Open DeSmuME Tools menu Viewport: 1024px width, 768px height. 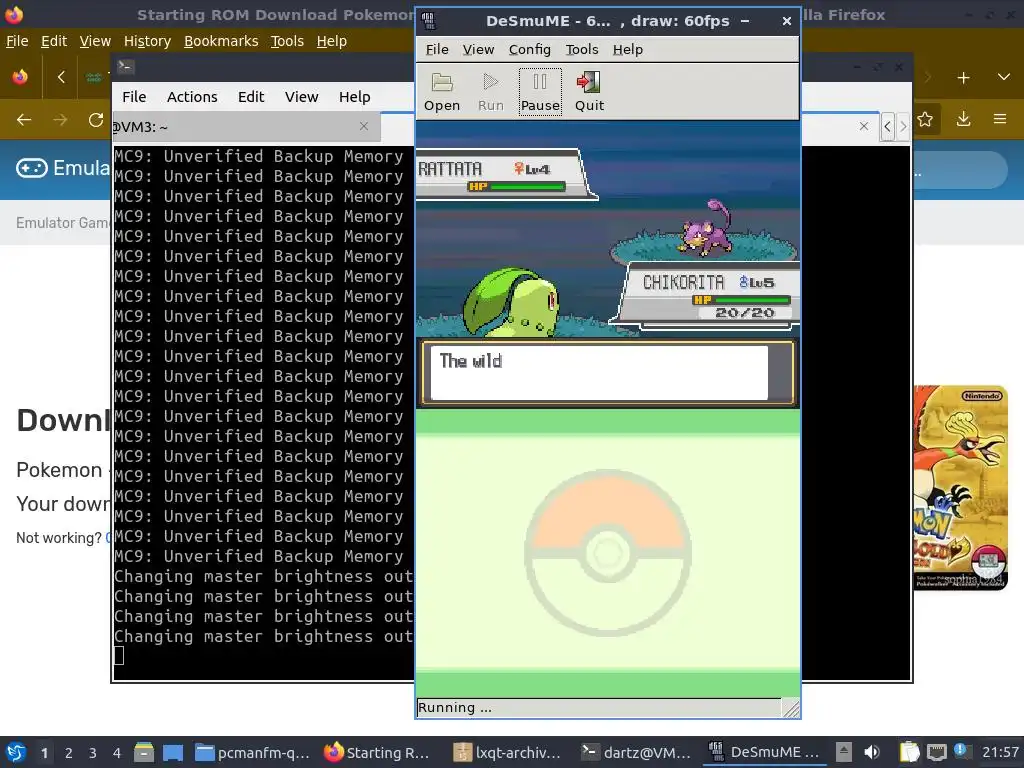click(x=581, y=50)
